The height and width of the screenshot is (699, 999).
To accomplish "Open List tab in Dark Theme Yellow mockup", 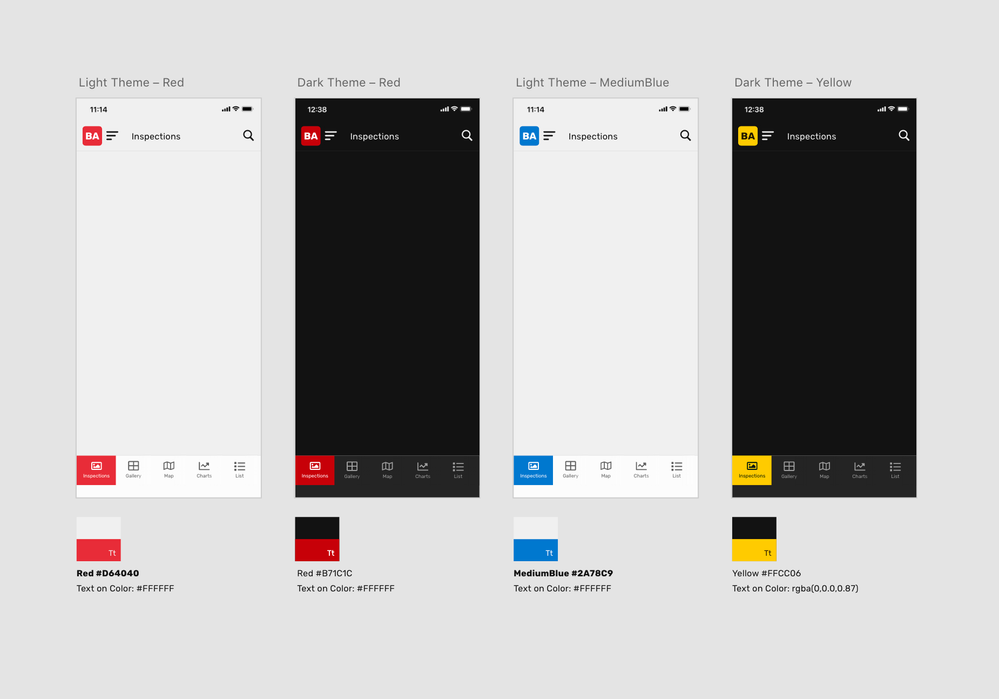I will (x=895, y=470).
